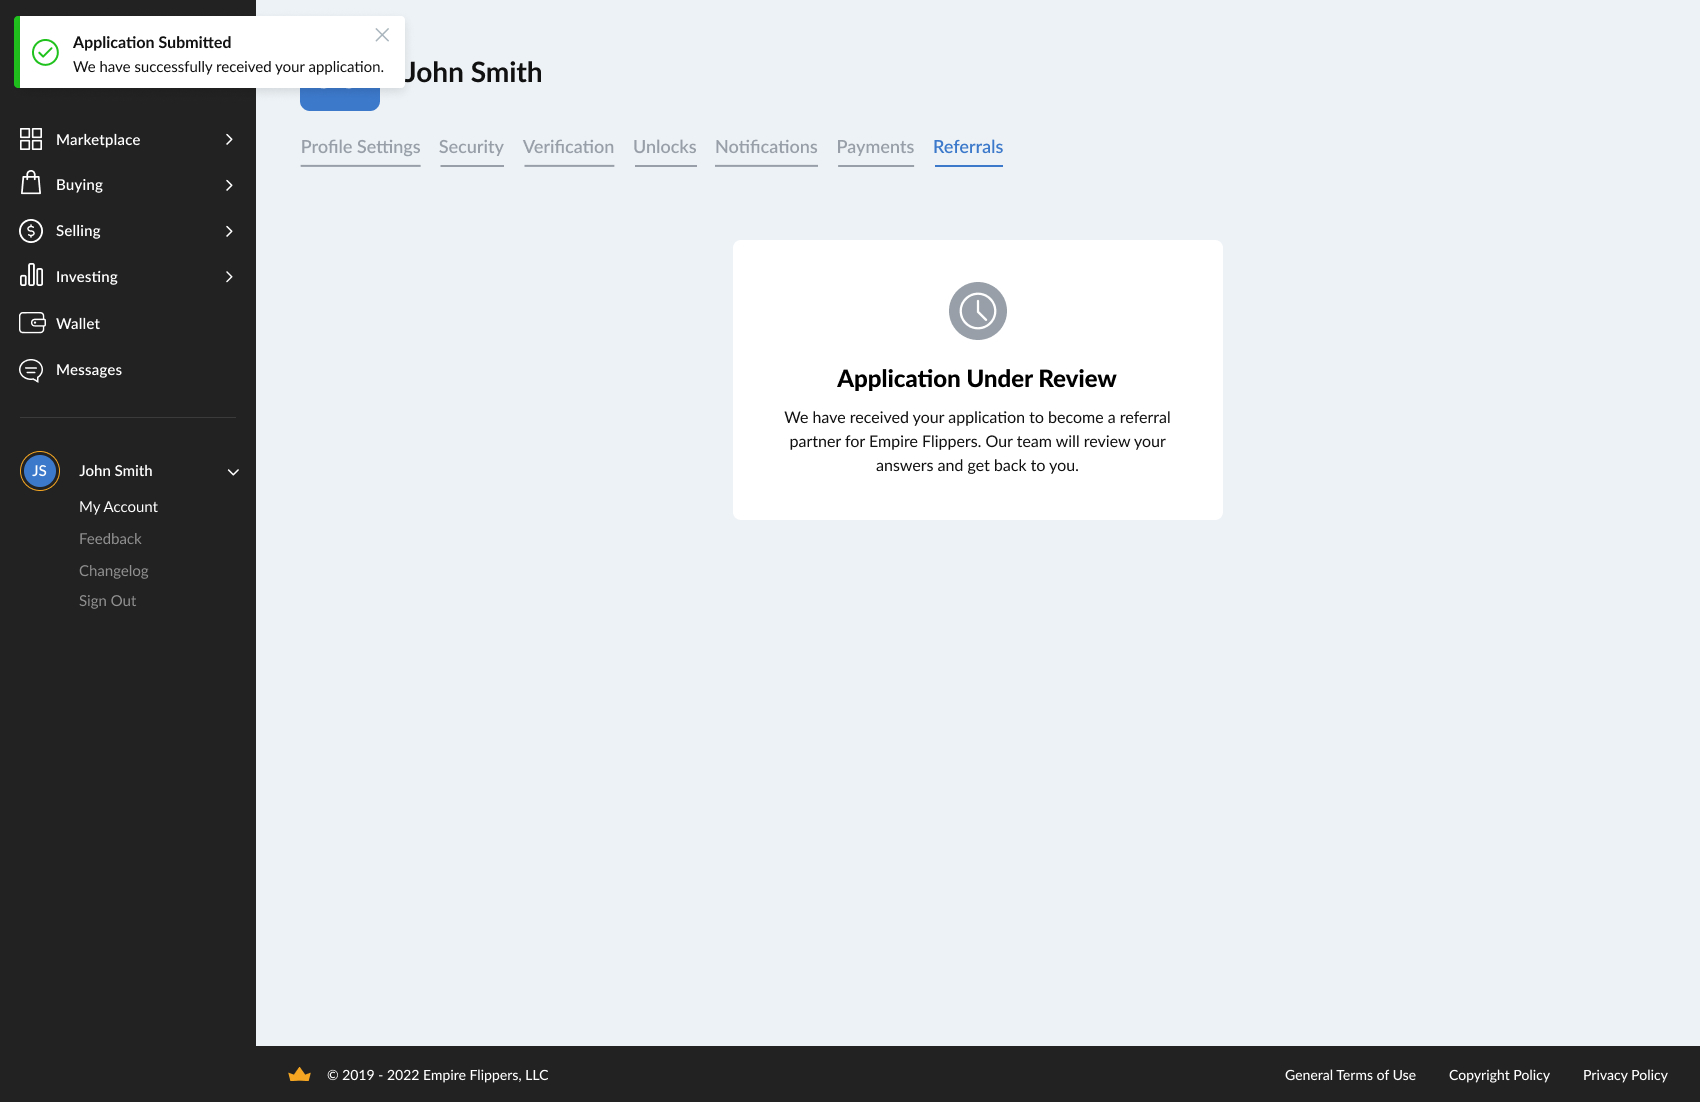Expand the Investing submenu chevron
1700x1102 pixels.
coord(229,277)
